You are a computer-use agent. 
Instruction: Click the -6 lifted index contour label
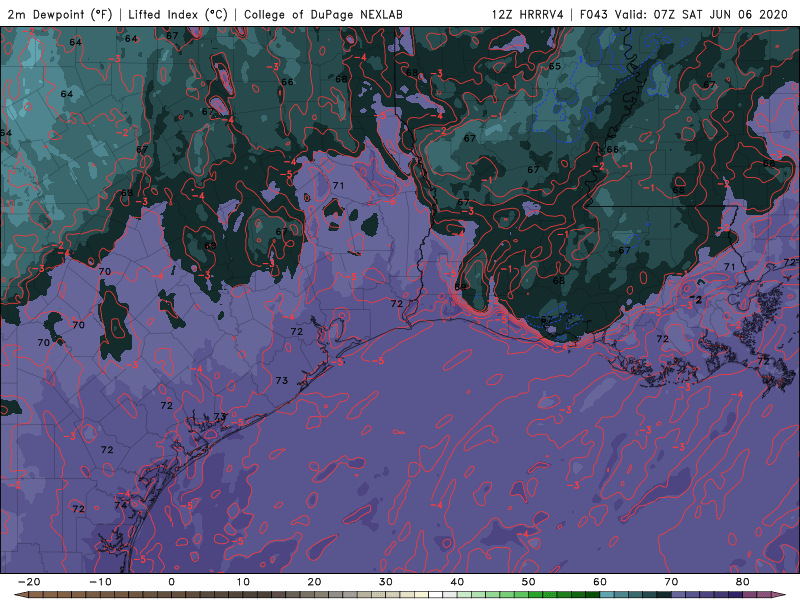tap(389, 202)
